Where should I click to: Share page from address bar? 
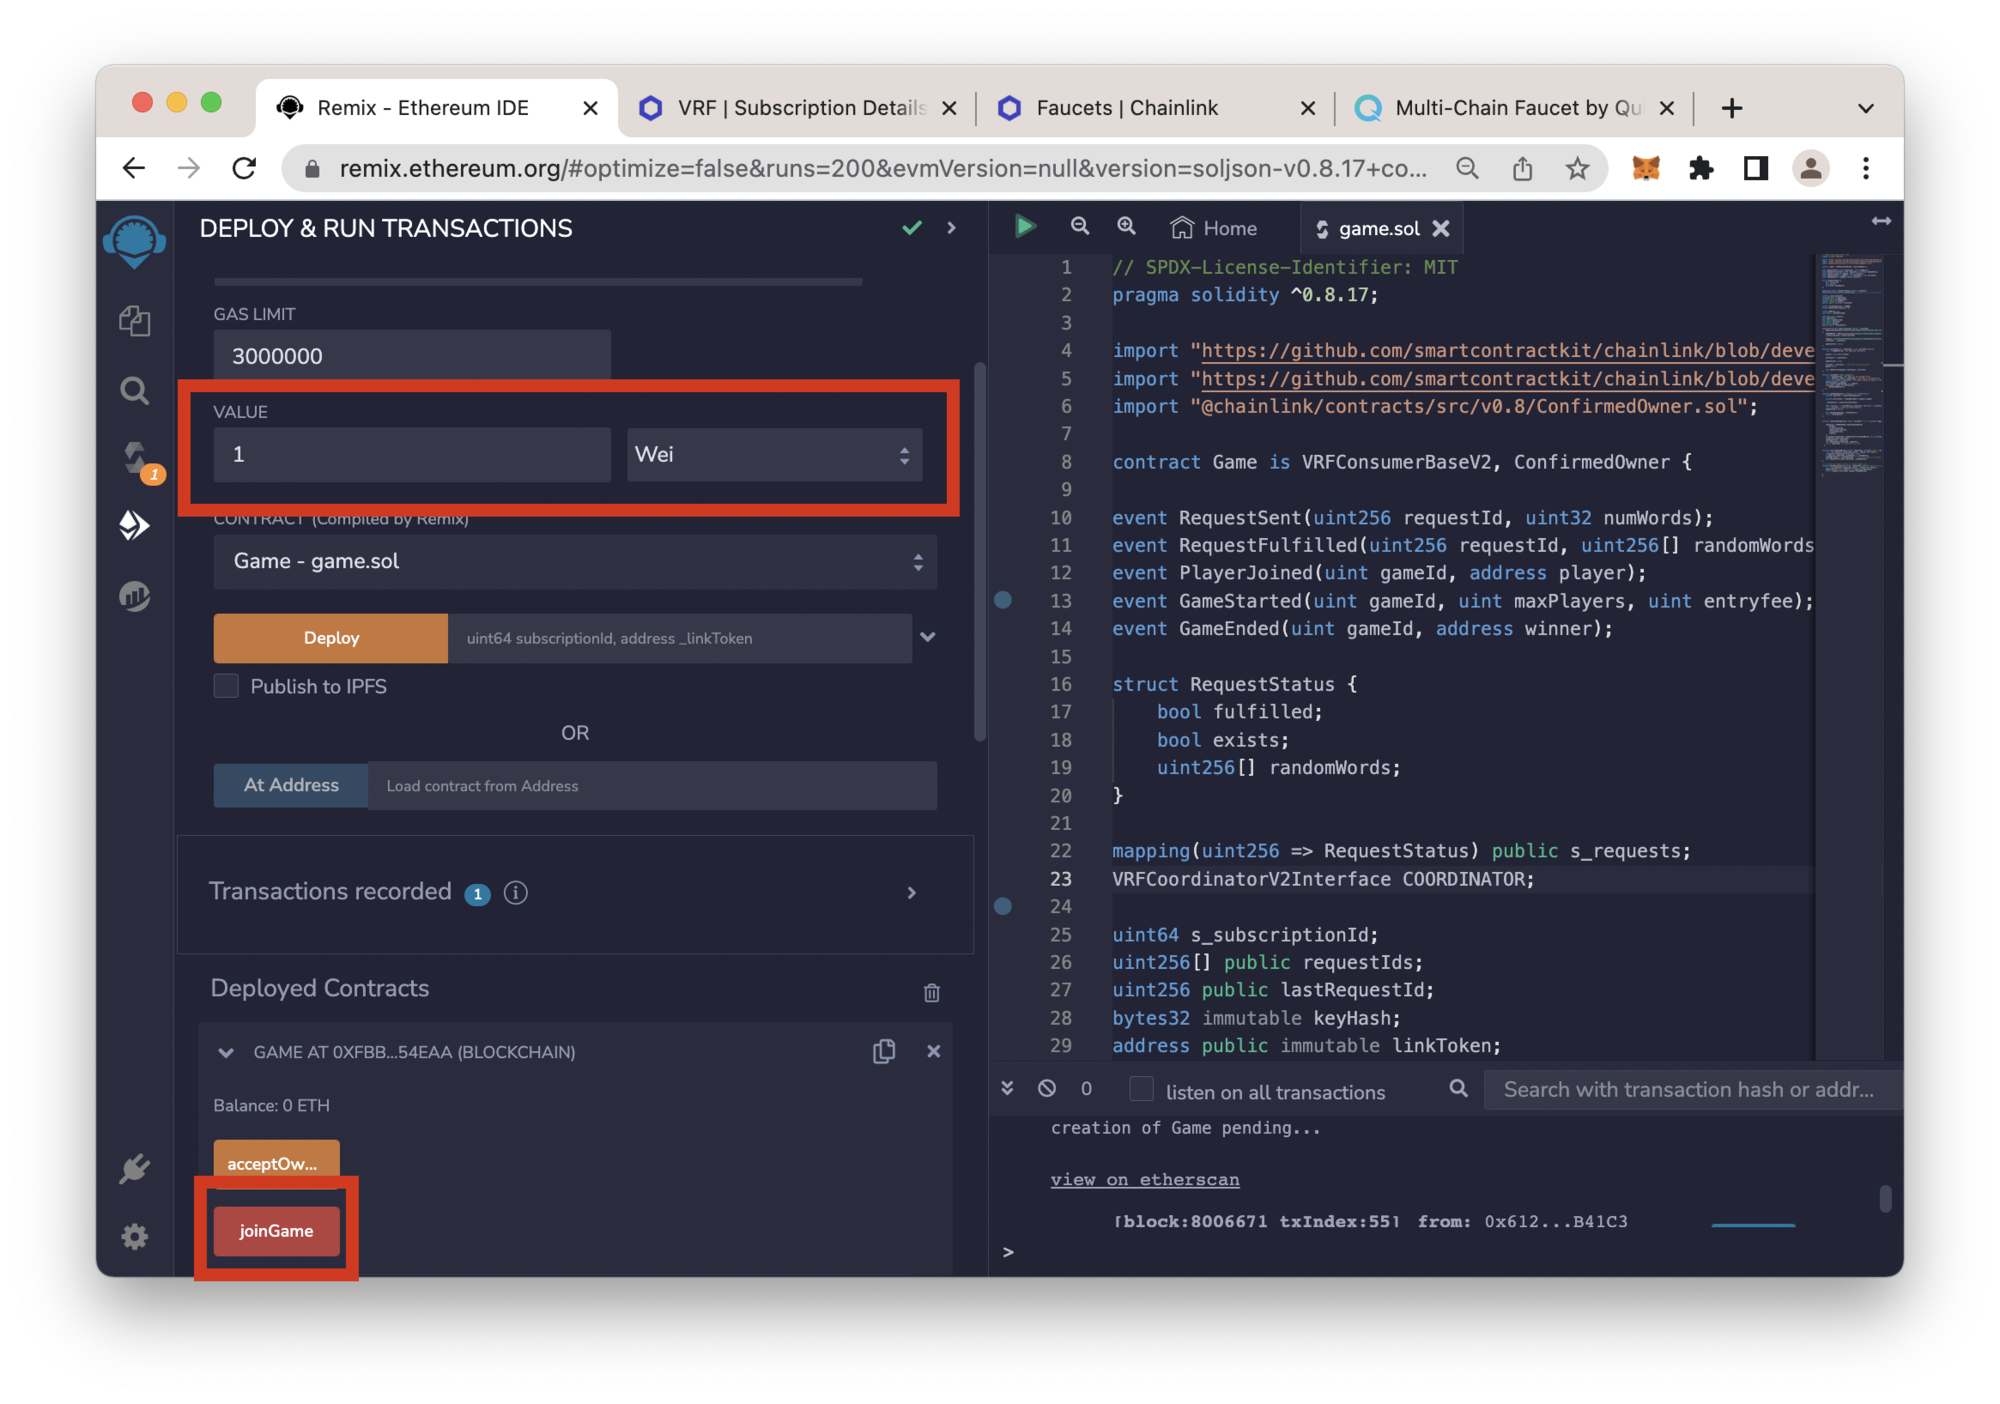coord(1523,168)
